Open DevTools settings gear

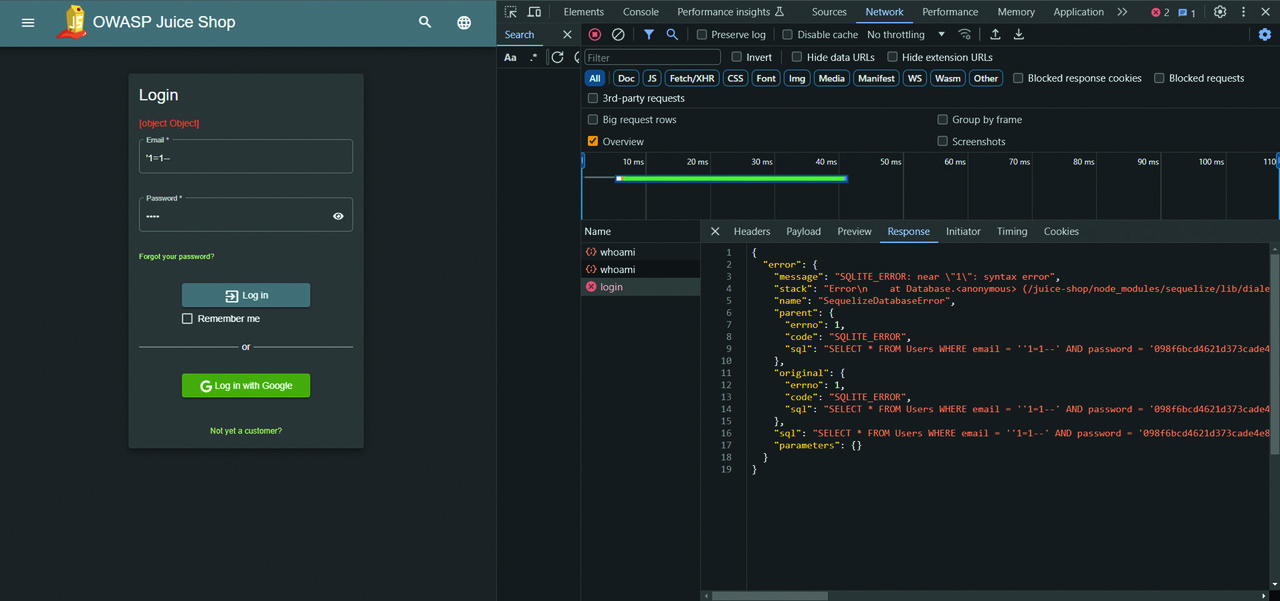(x=1220, y=12)
